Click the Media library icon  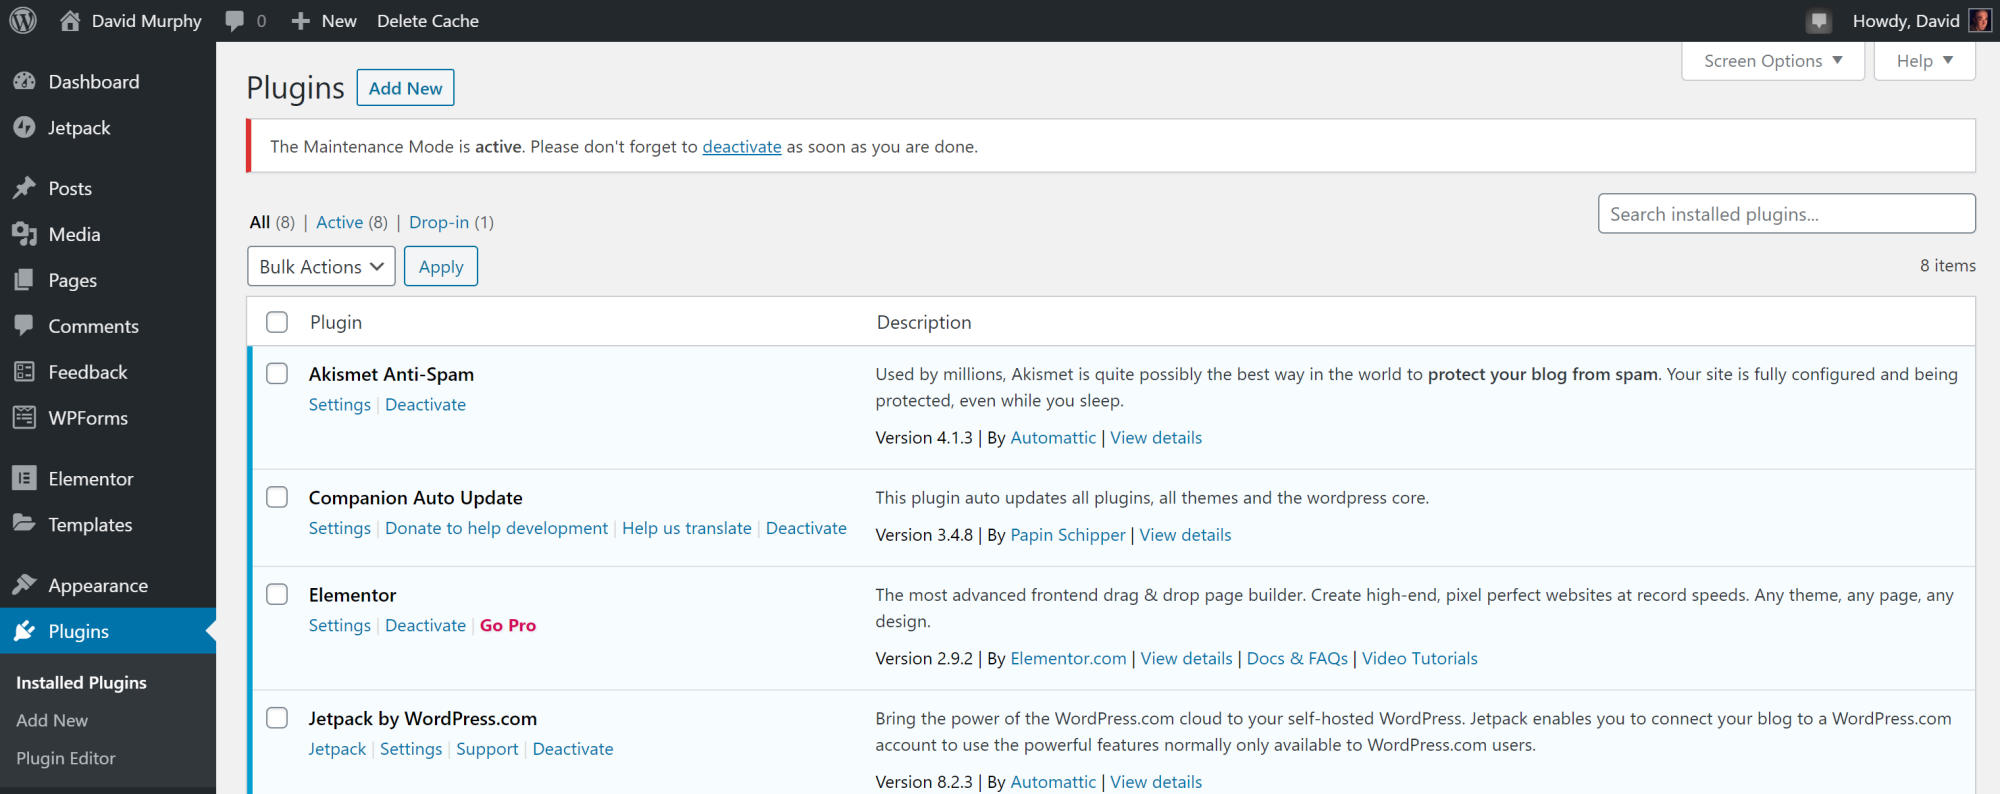pos(25,234)
